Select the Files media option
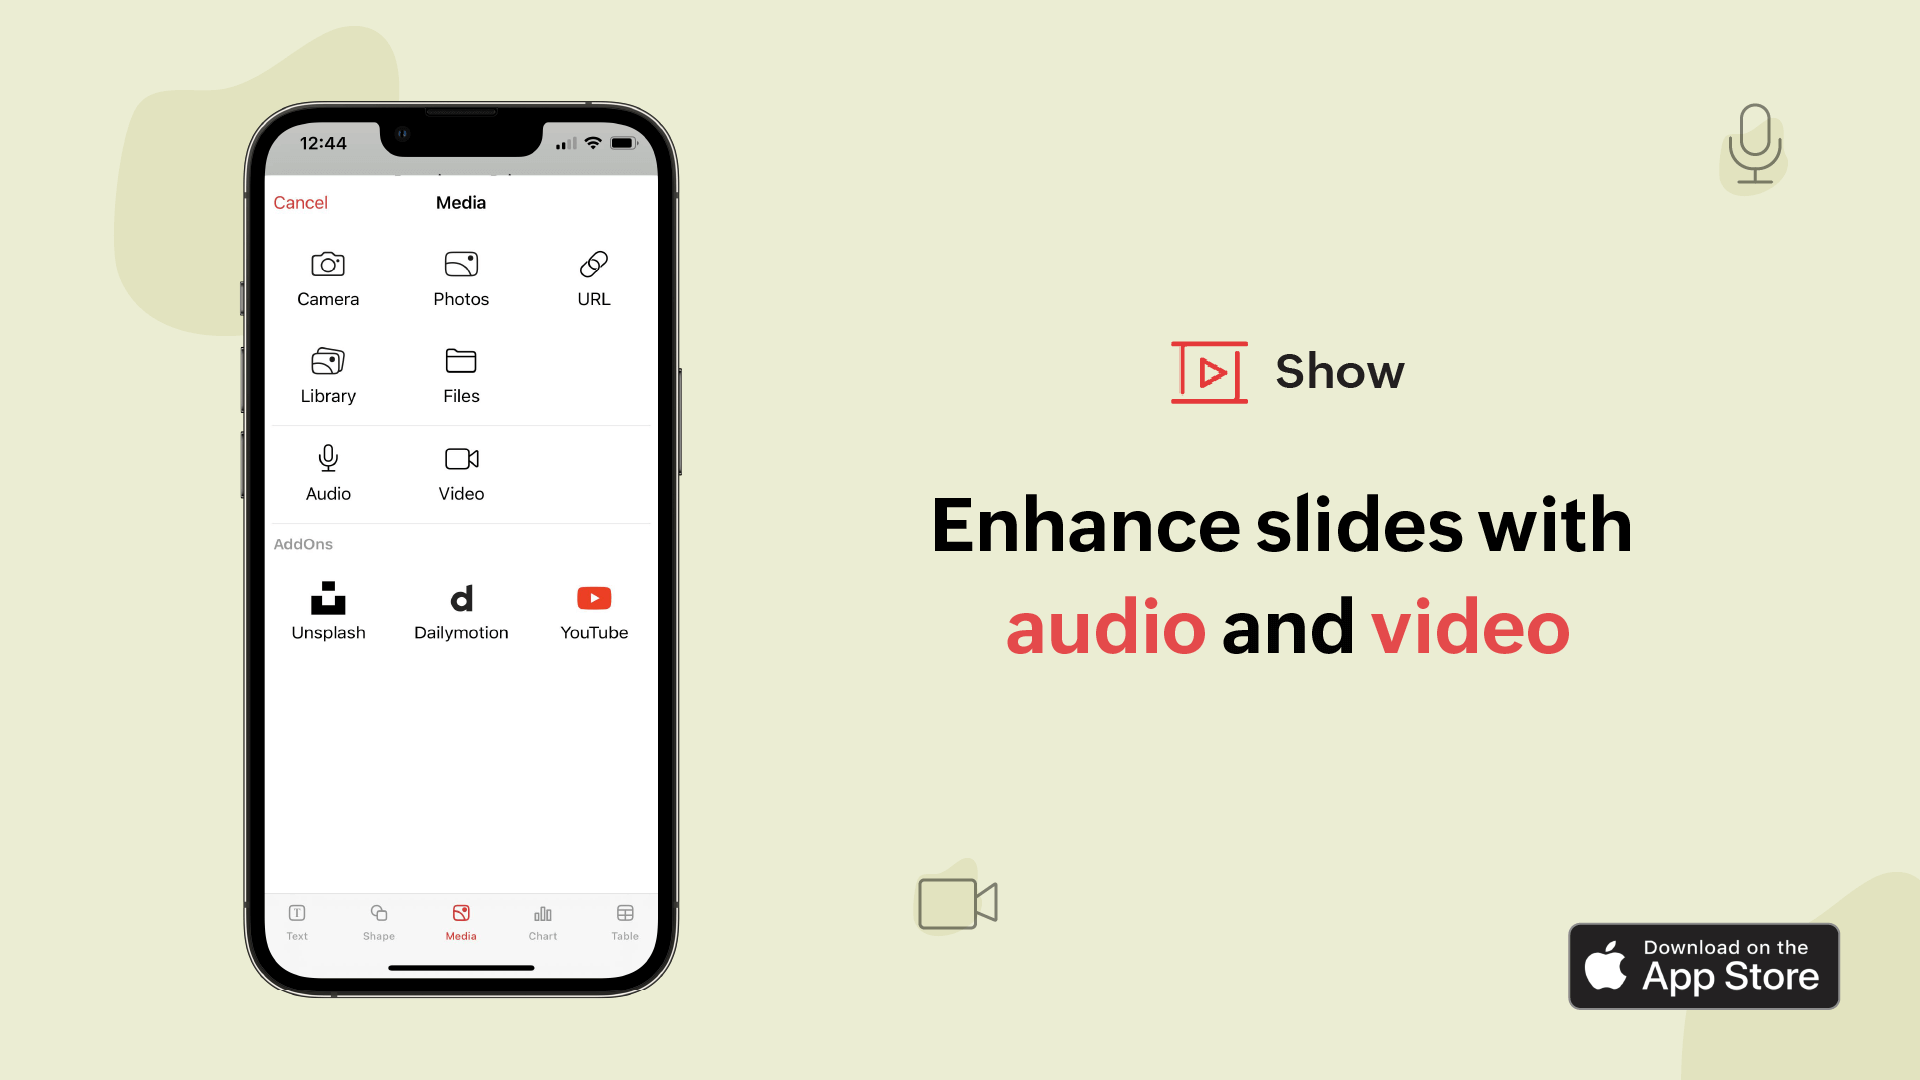 [462, 375]
